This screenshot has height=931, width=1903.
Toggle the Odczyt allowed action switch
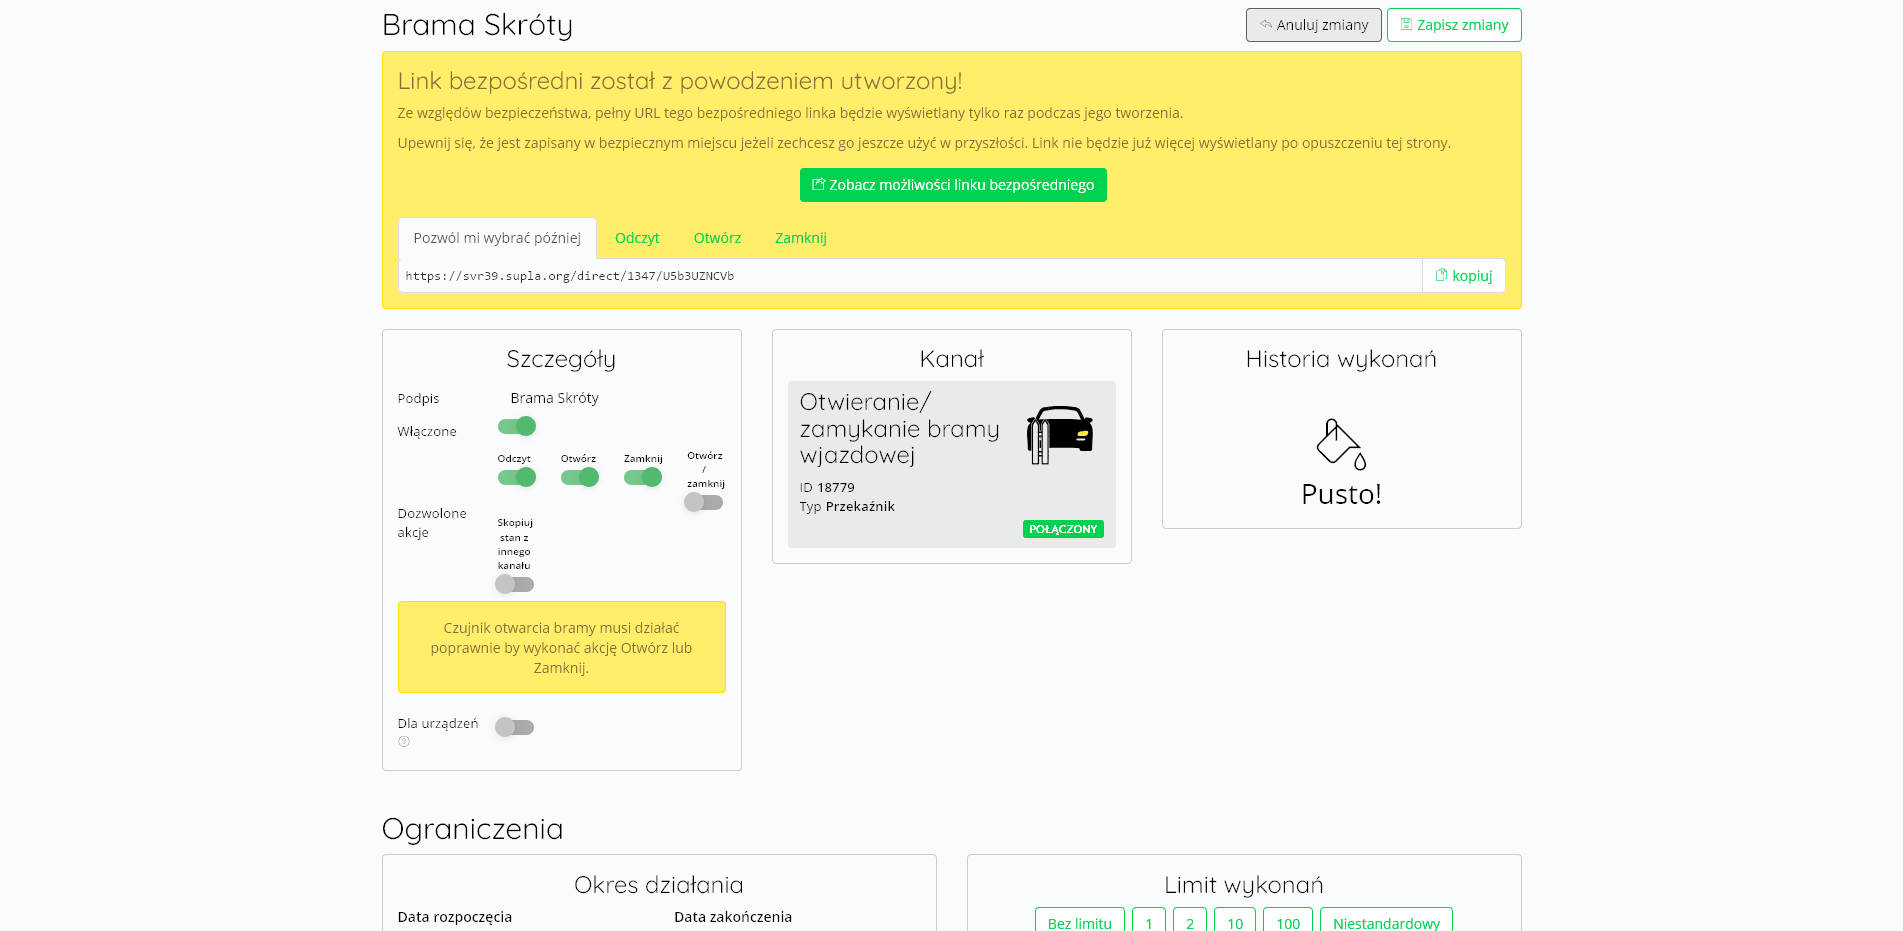click(x=517, y=478)
